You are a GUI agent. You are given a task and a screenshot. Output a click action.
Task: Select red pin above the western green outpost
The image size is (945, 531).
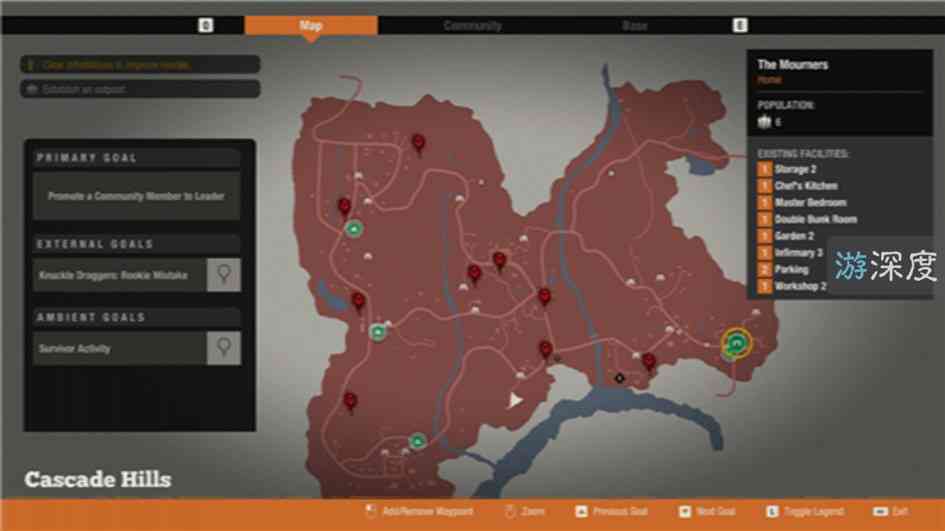358,301
